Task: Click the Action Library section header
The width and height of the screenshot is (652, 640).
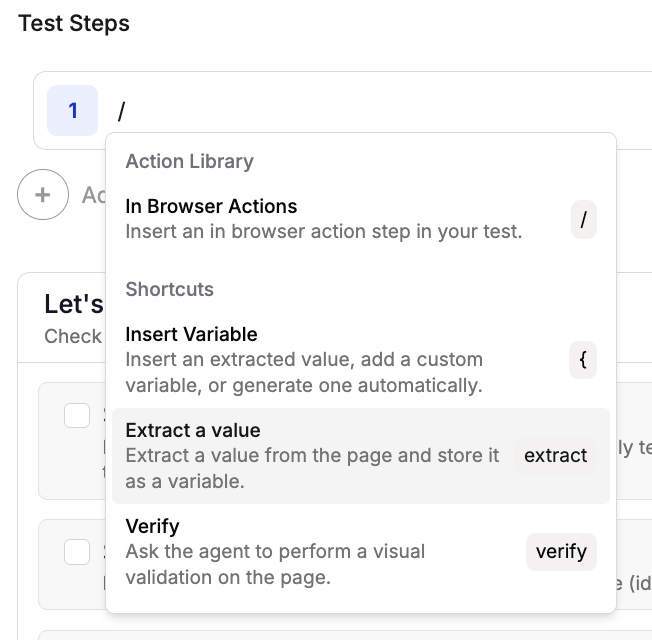Action: 189,162
